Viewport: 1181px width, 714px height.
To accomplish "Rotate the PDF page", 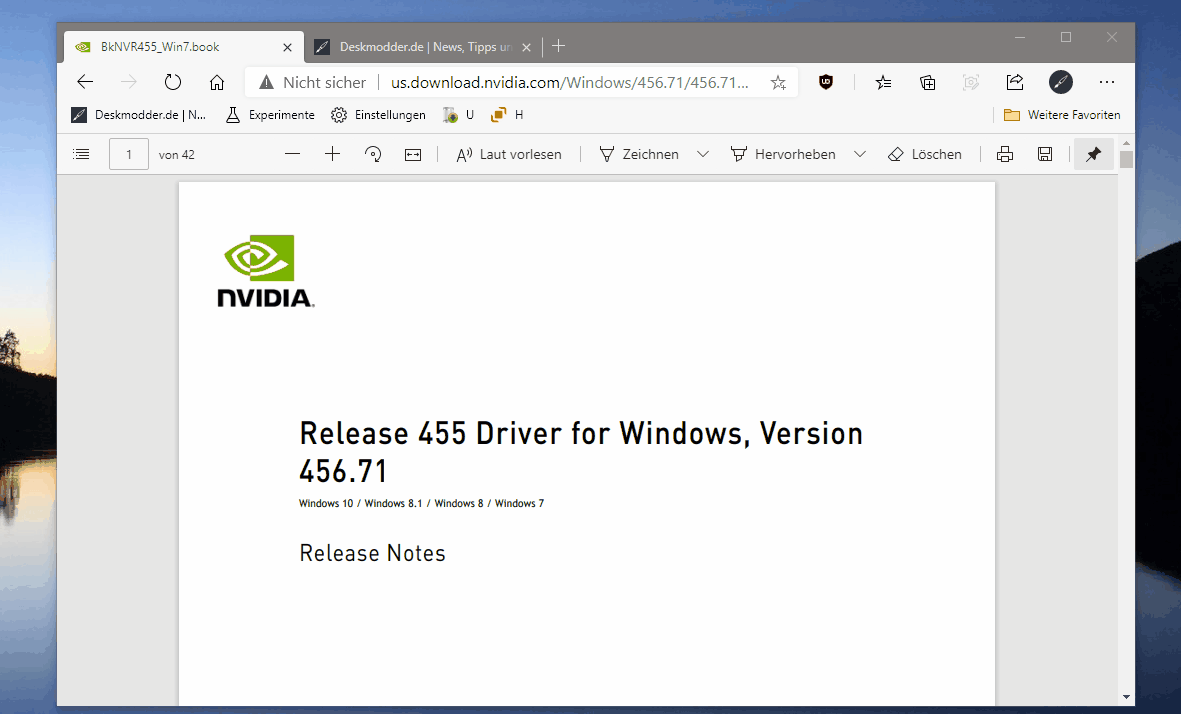I will click(x=373, y=154).
